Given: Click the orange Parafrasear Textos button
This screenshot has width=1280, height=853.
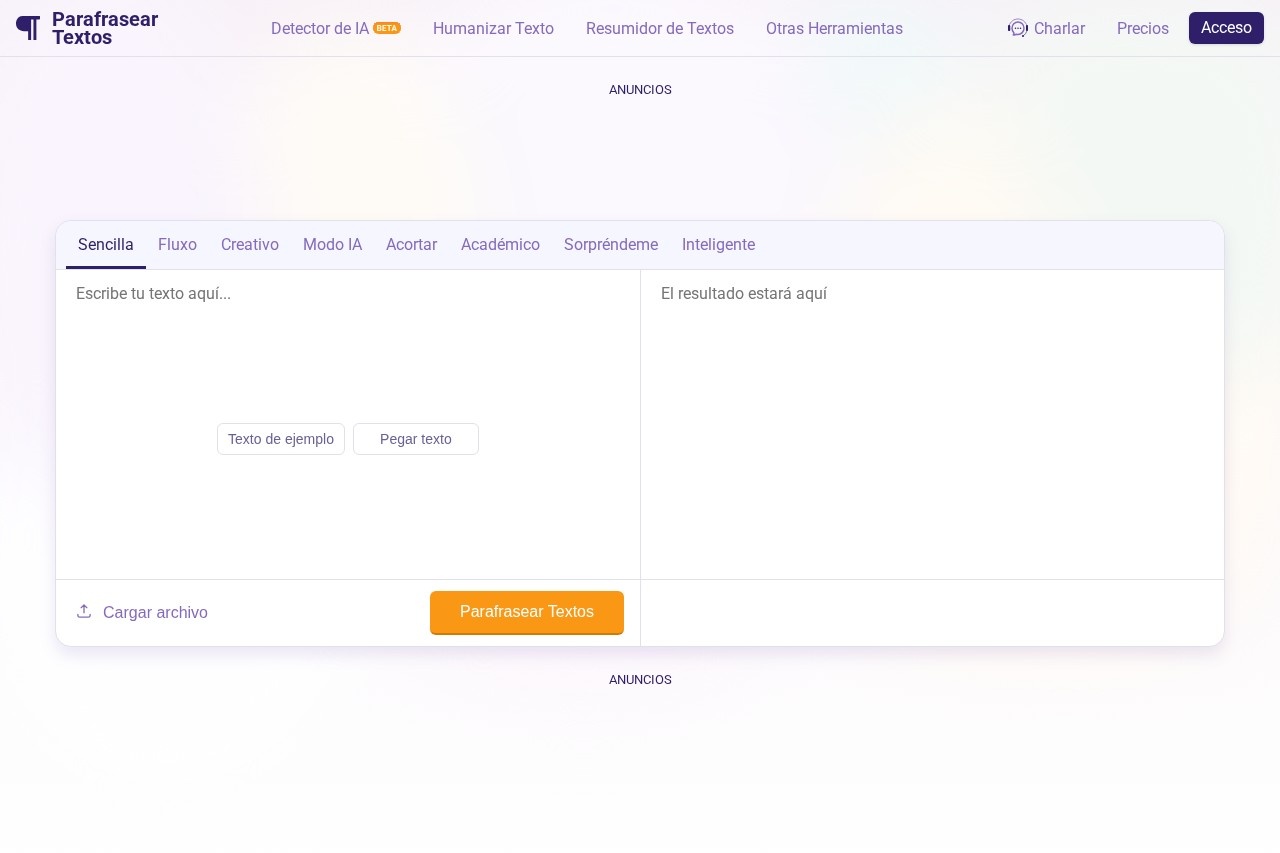Looking at the screenshot, I should [526, 612].
